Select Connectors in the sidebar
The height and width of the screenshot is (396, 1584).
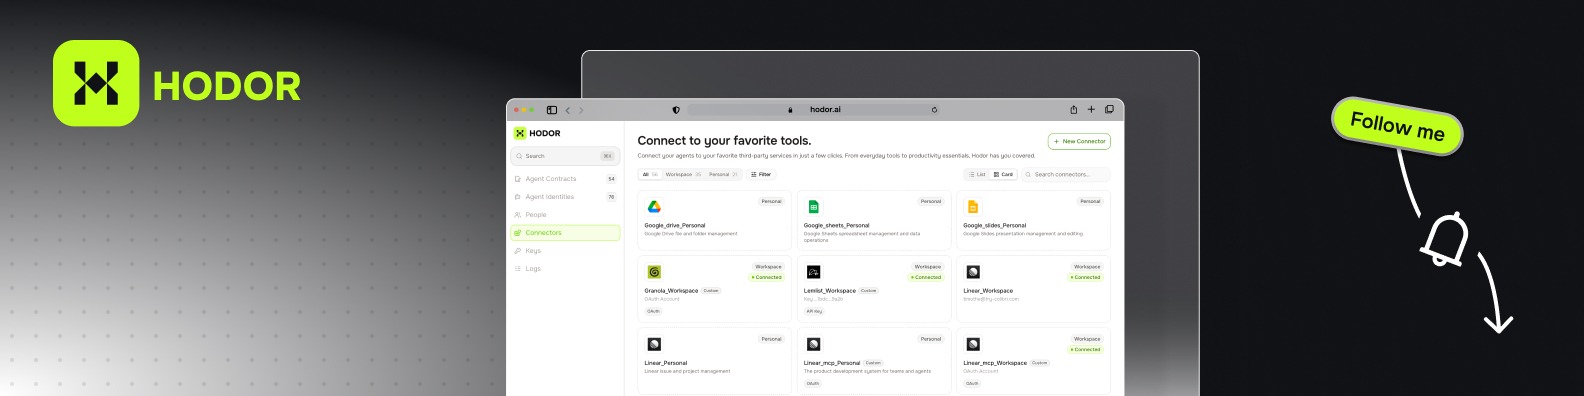[x=565, y=233]
